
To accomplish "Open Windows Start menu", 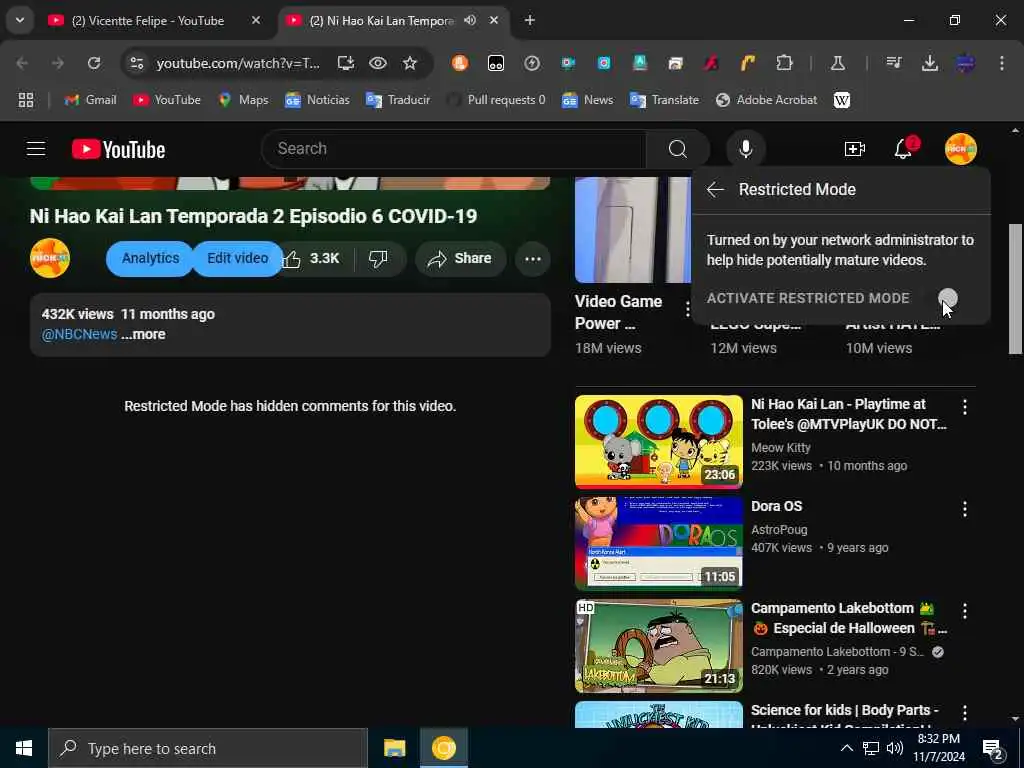I will pyautogui.click(x=24, y=748).
